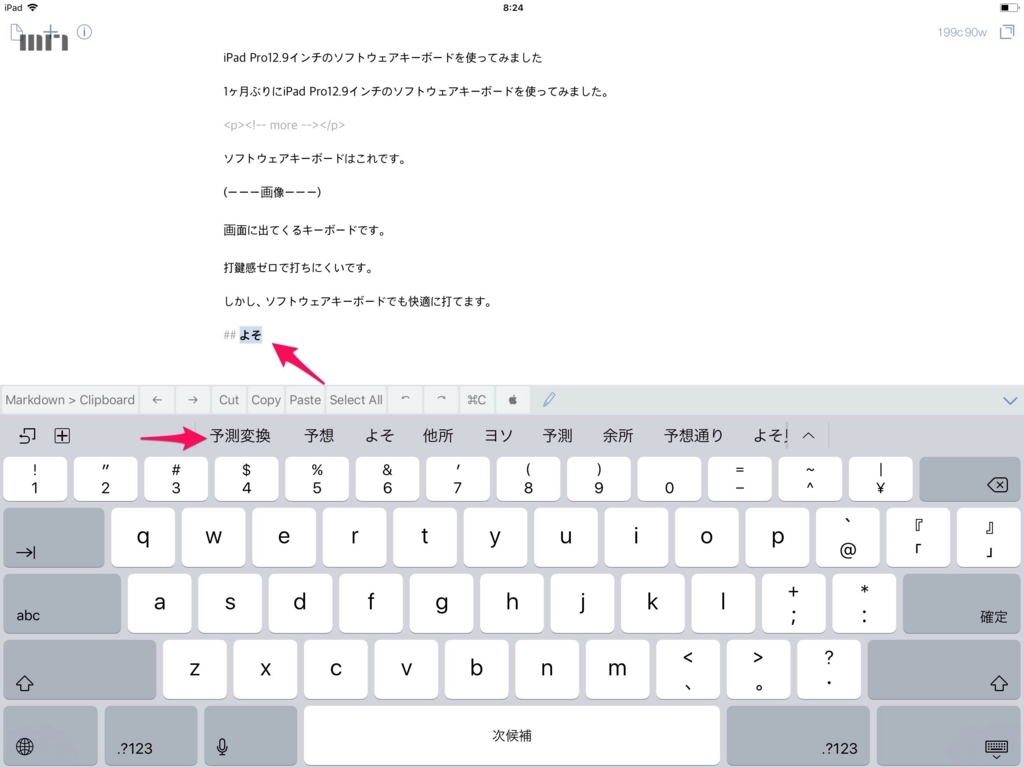
Task: Open the document list icon
Action: (x=17, y=31)
